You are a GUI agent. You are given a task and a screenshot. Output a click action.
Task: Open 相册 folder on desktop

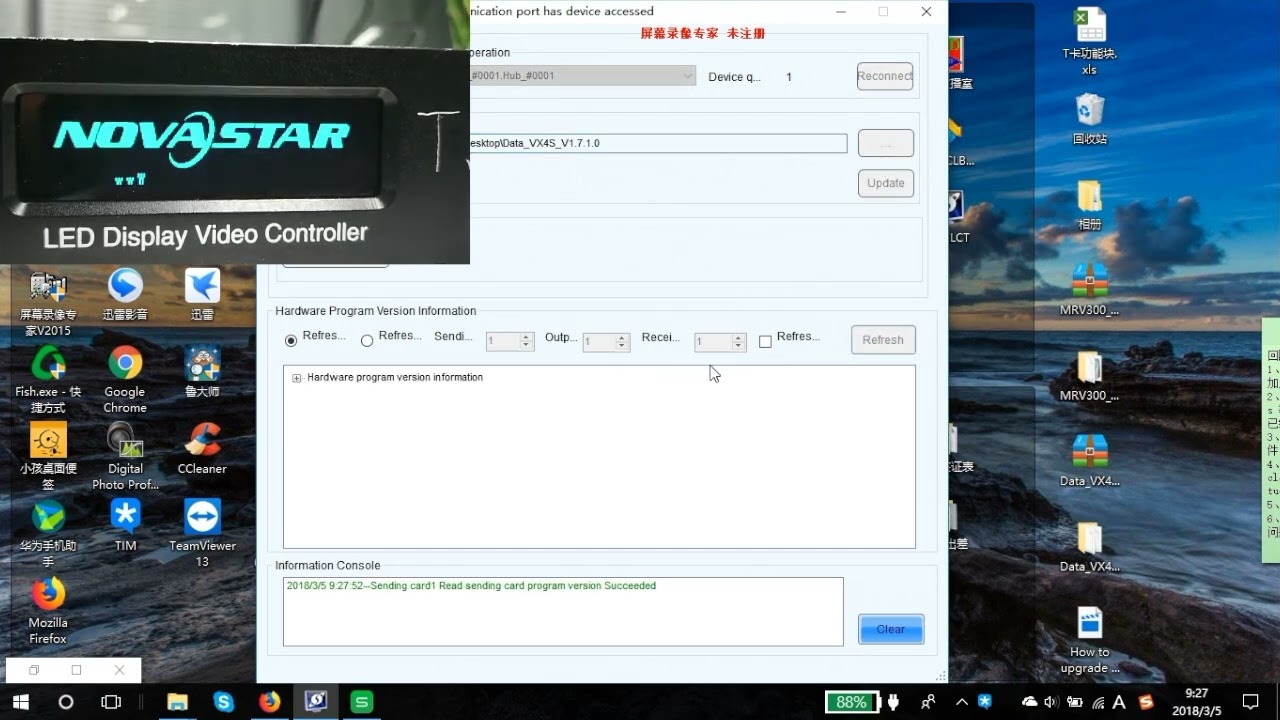[1089, 205]
